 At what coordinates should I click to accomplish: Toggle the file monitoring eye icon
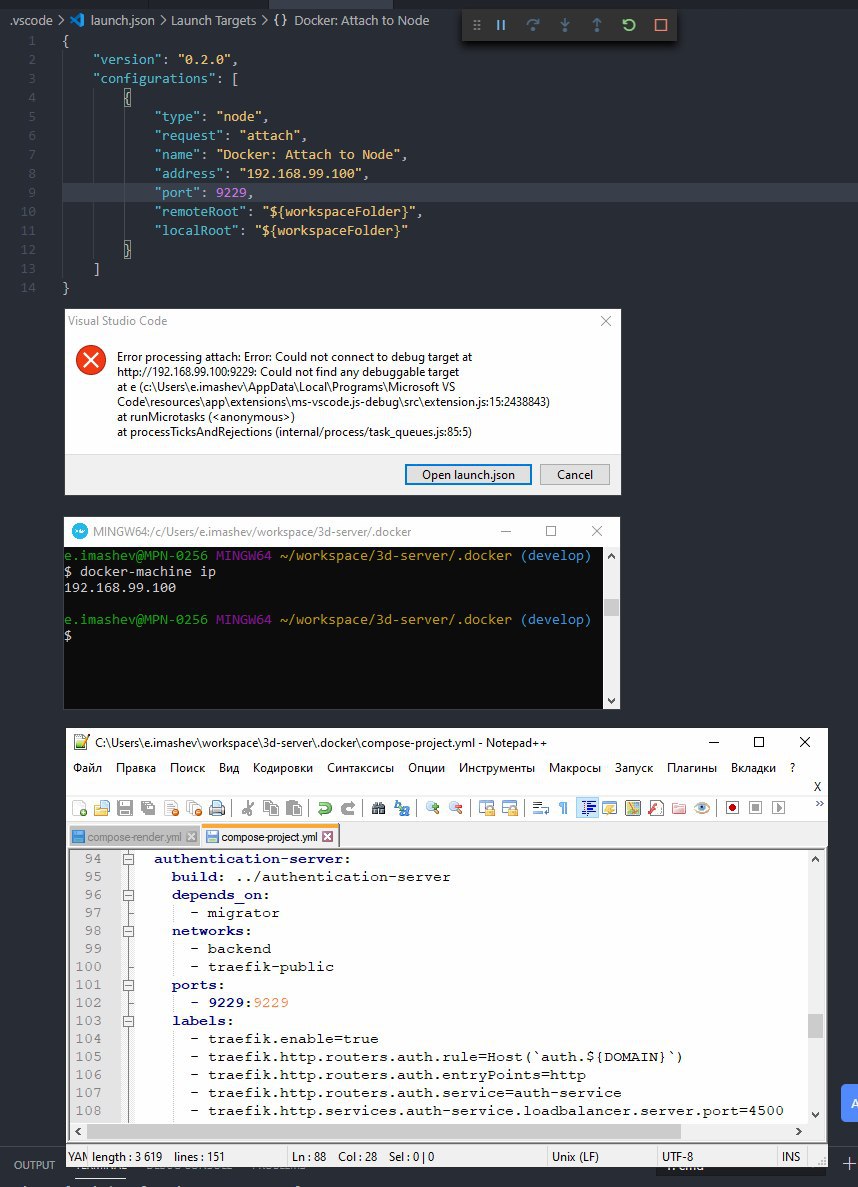pyautogui.click(x=702, y=808)
